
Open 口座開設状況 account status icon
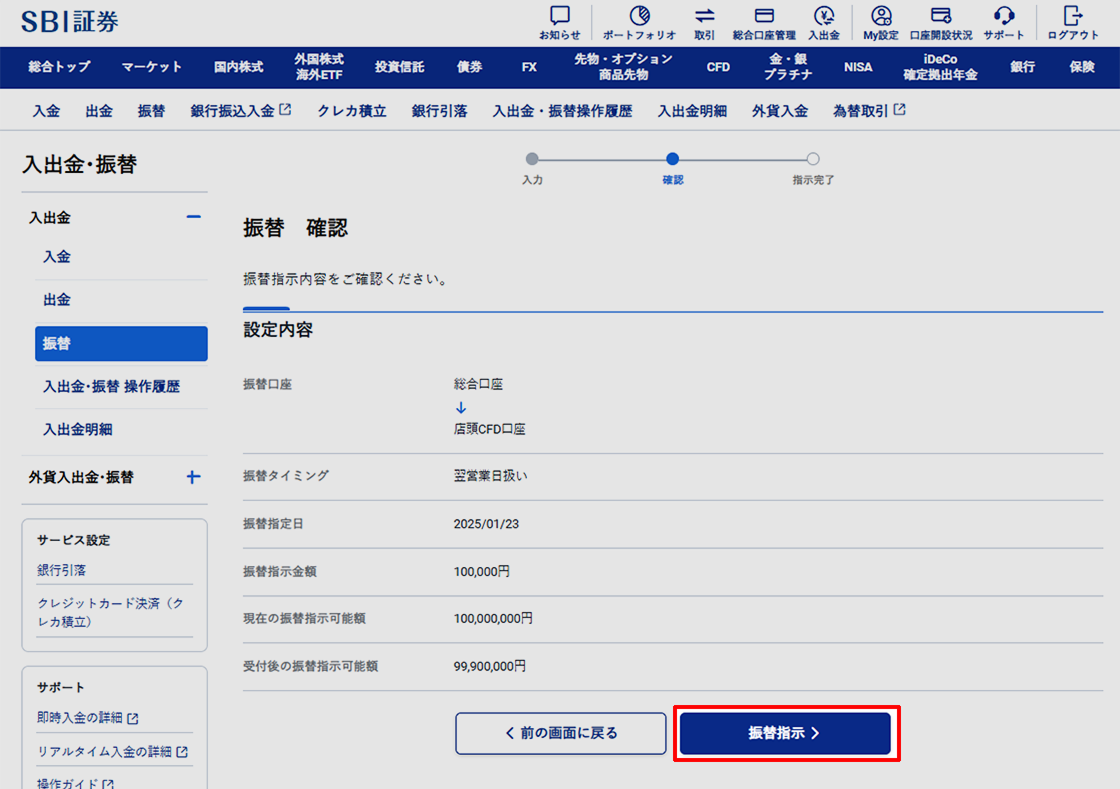coord(940,17)
